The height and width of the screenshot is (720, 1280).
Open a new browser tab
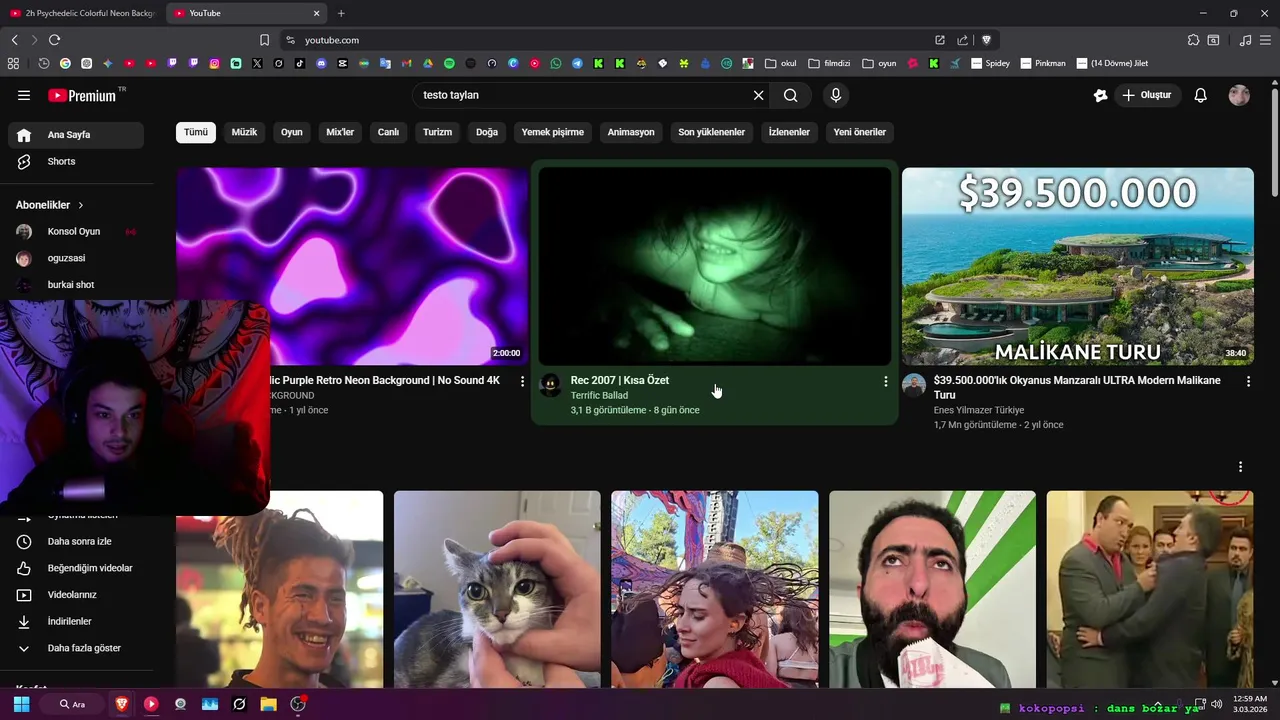(x=341, y=13)
